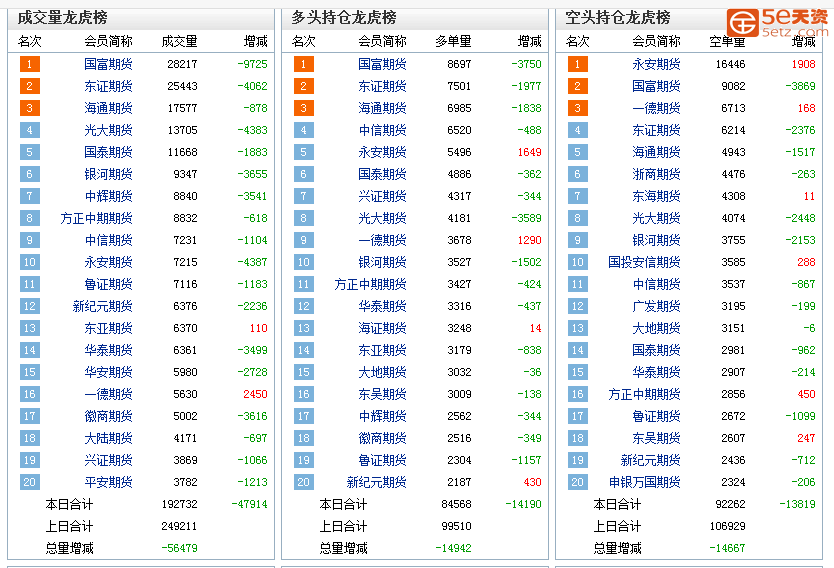The height and width of the screenshot is (568, 834).
Task: Click 新纪元期货 in the 多头持仓龙虎榜 table
Action: point(376,482)
